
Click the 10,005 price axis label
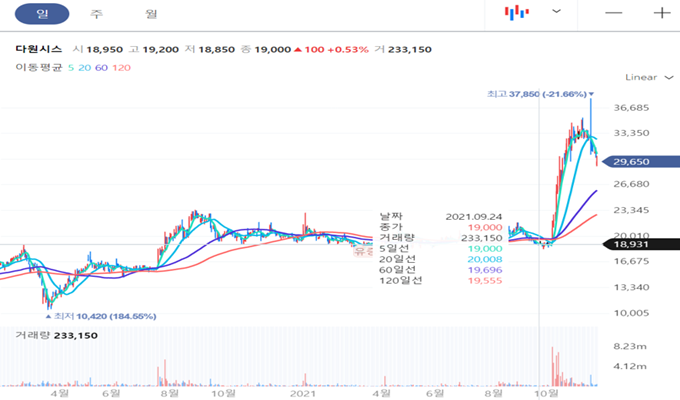click(x=631, y=313)
